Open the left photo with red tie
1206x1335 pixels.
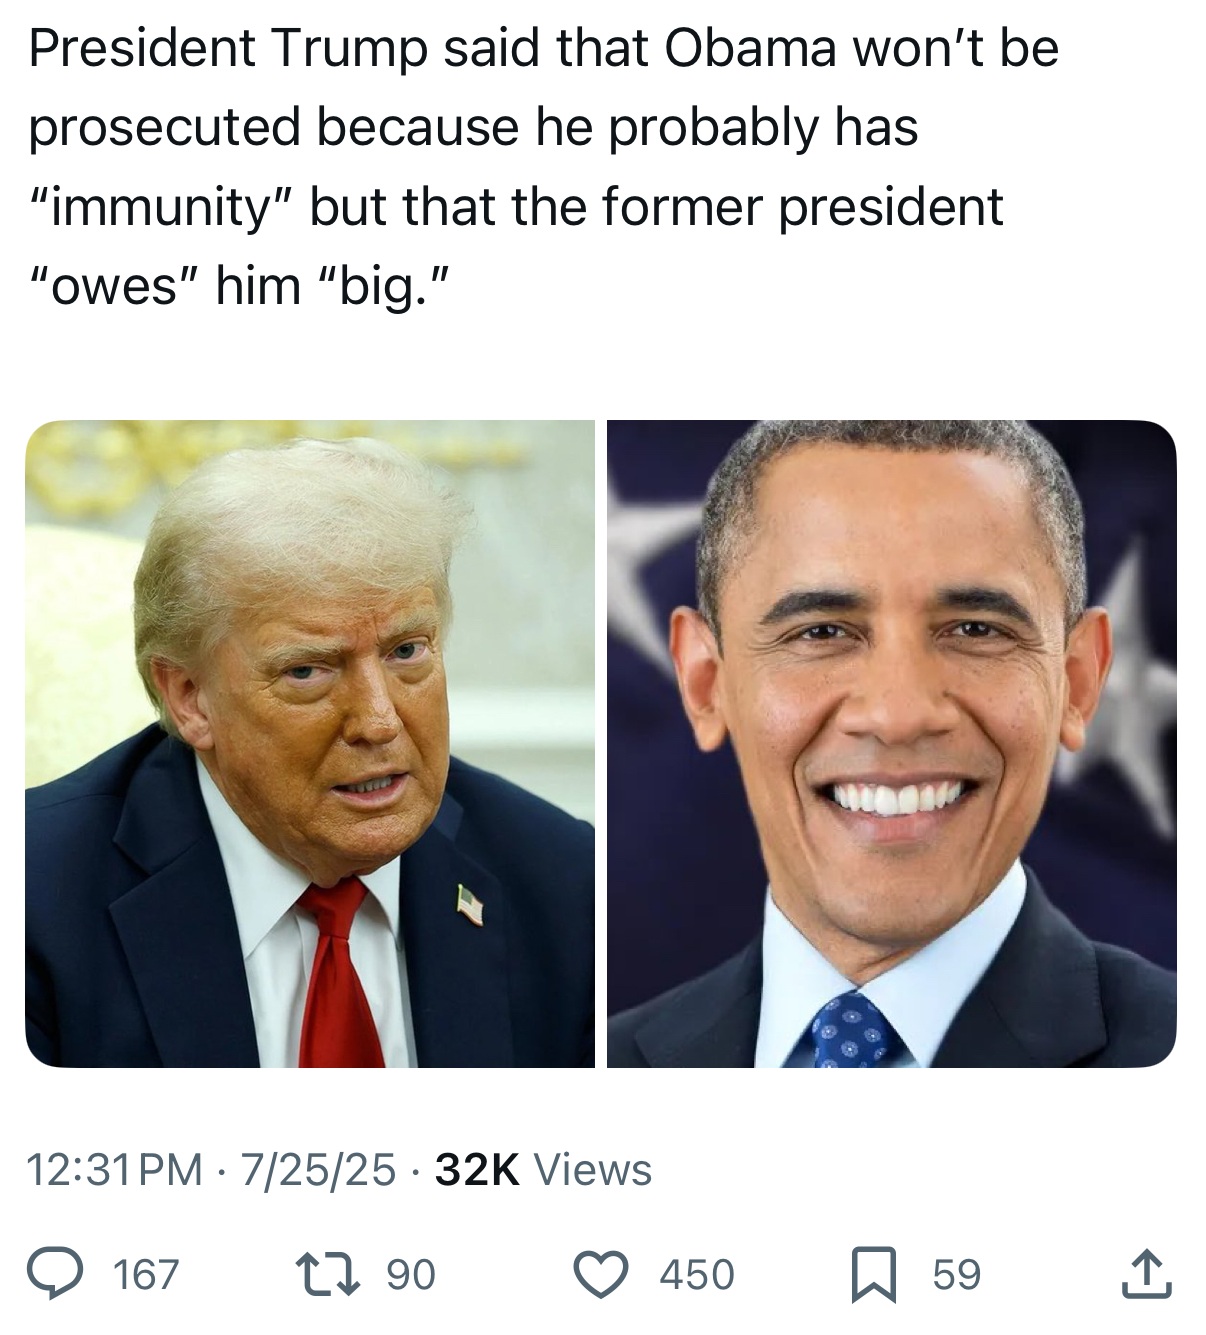pos(310,744)
